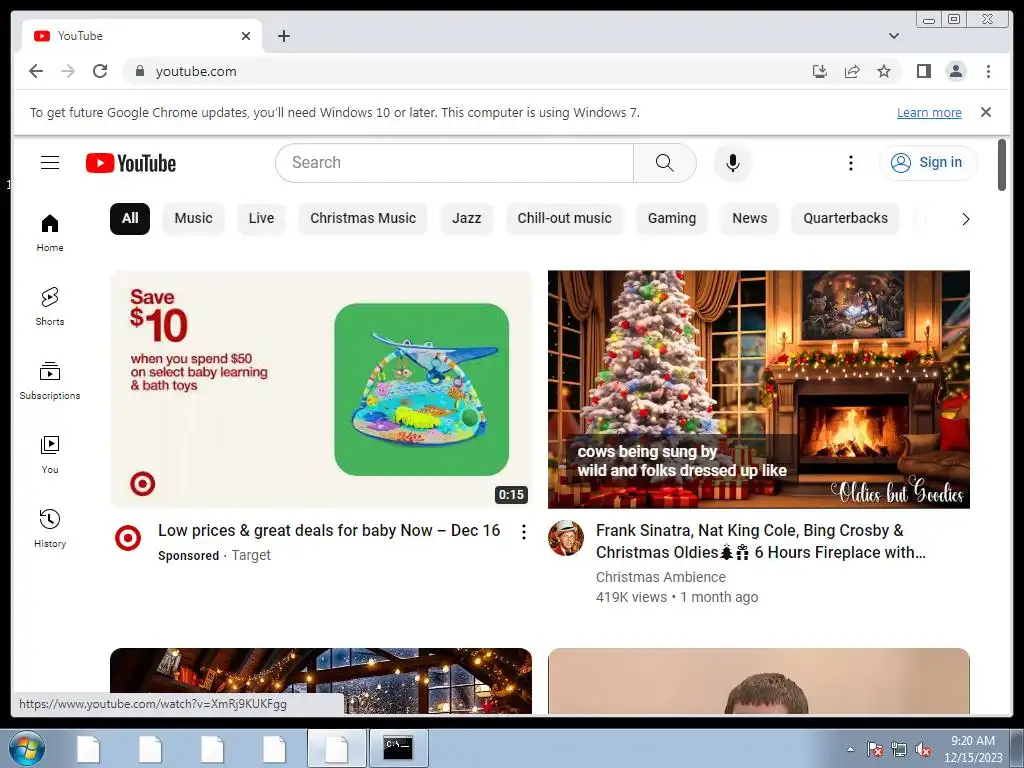Open the You section in sidebar
This screenshot has width=1024, height=768.
pos(50,455)
